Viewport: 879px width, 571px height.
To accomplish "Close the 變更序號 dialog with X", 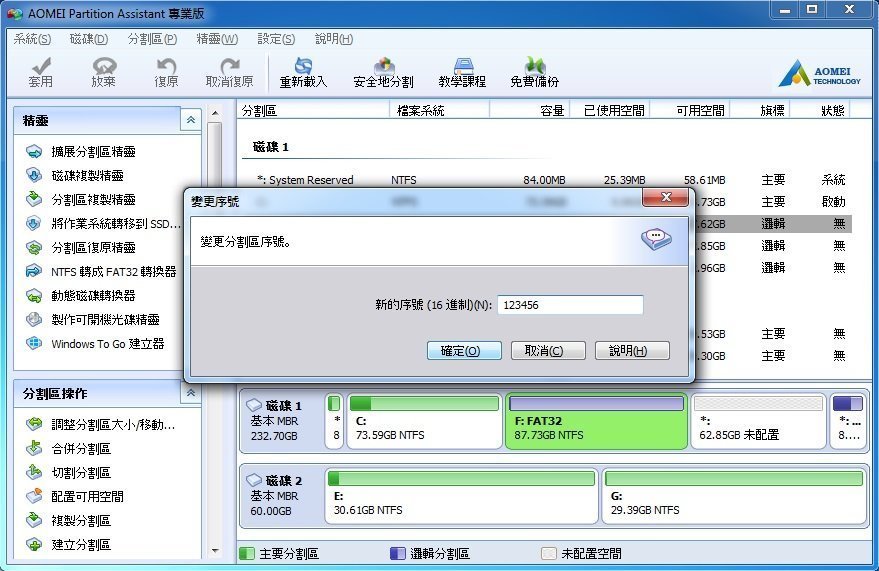I will click(x=665, y=197).
